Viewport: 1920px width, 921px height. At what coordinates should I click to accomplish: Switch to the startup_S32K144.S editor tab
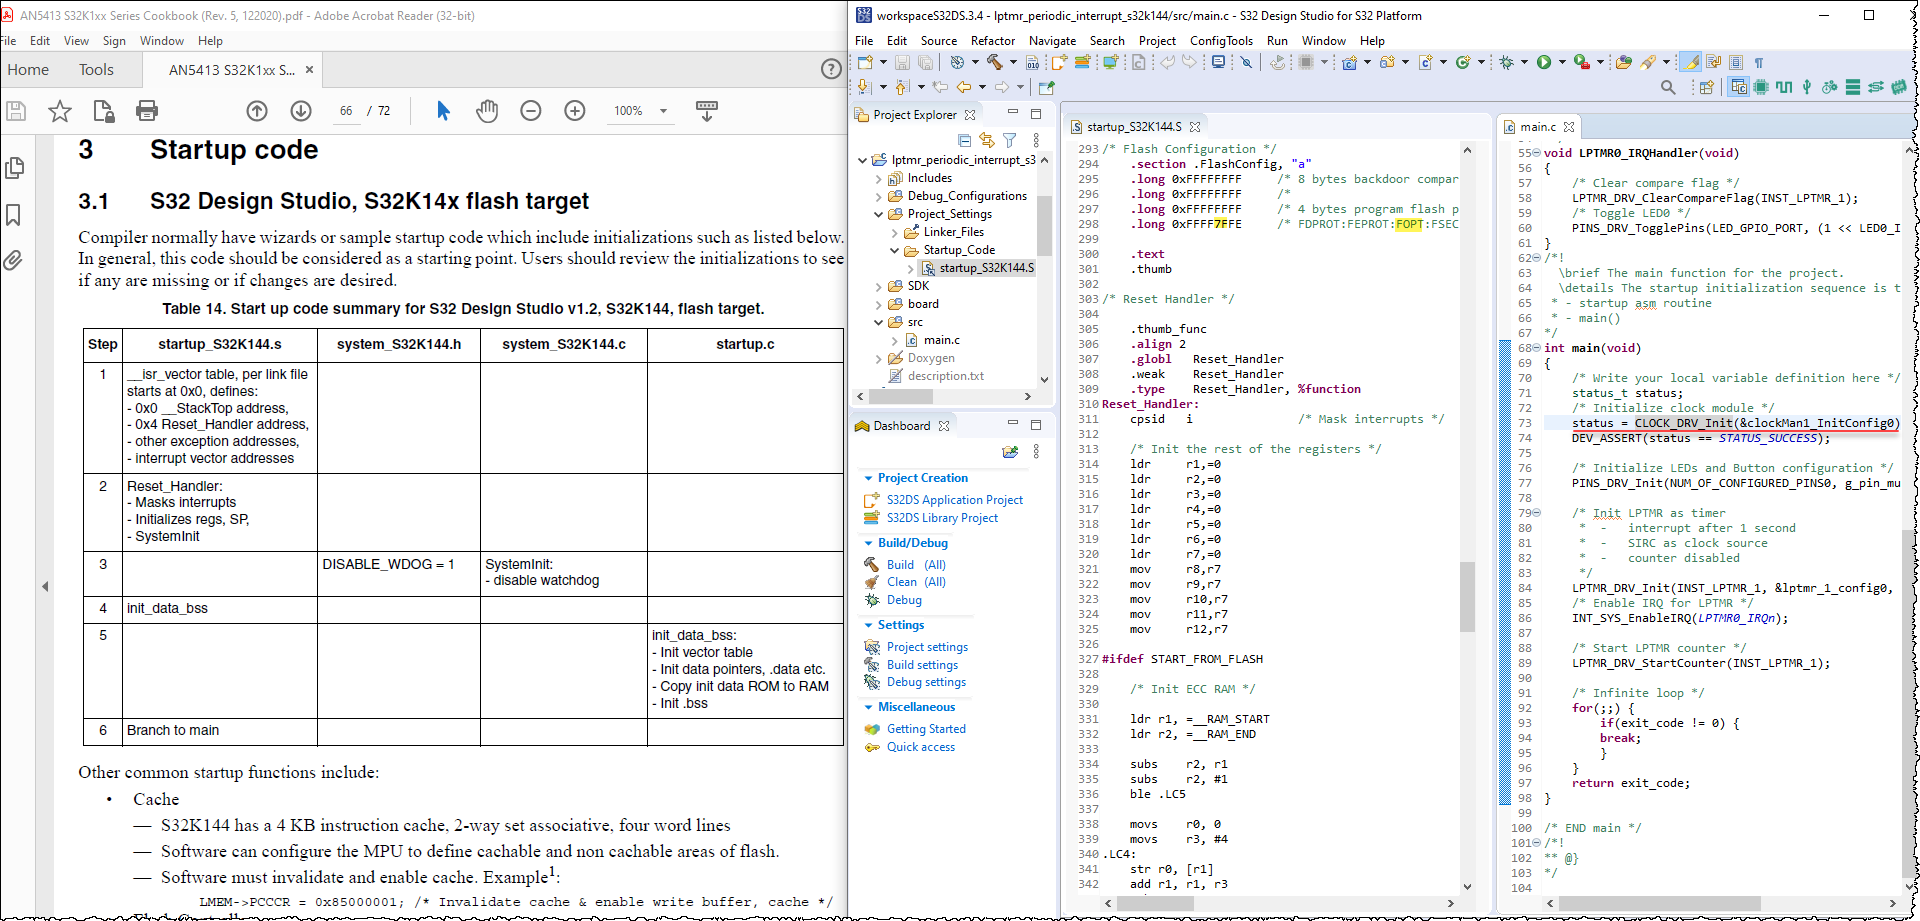(1134, 127)
